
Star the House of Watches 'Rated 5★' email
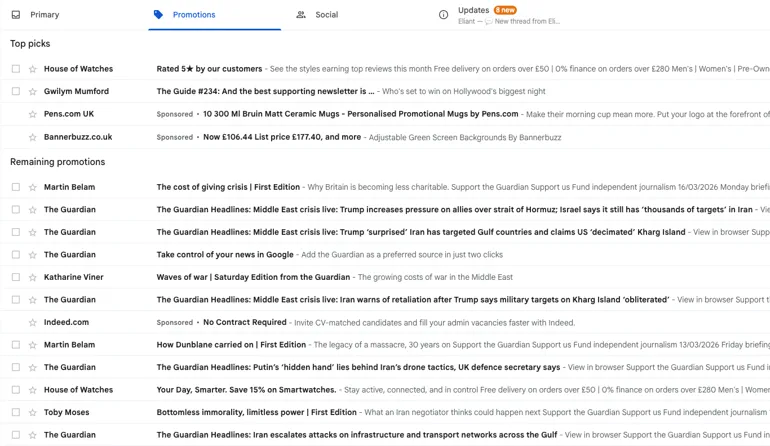pos(33,69)
